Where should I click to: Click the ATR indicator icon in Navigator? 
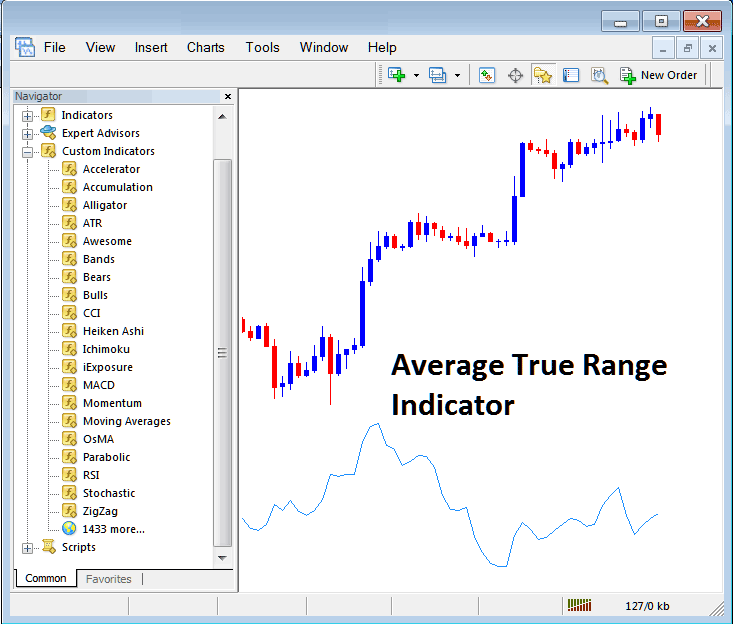point(69,223)
